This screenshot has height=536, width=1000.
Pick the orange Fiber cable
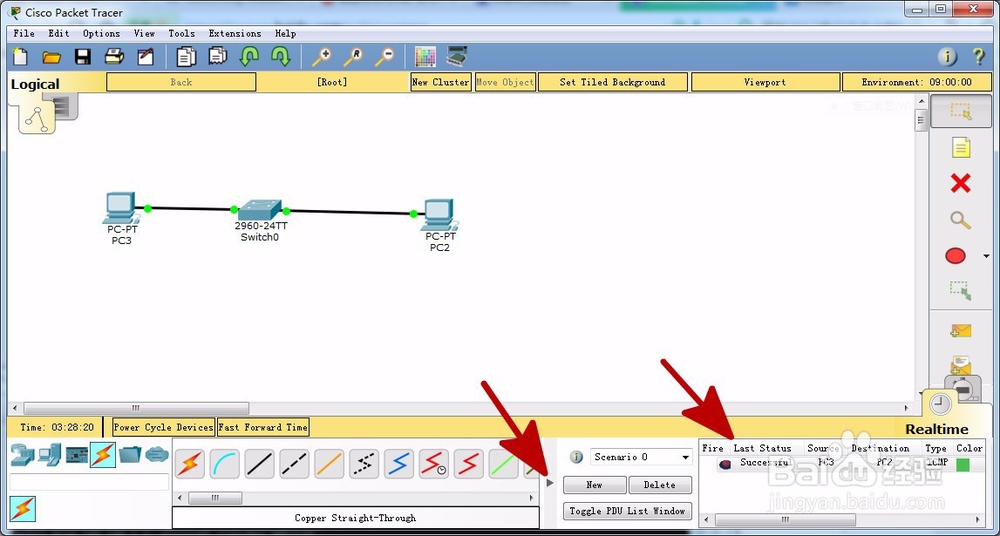[329, 464]
